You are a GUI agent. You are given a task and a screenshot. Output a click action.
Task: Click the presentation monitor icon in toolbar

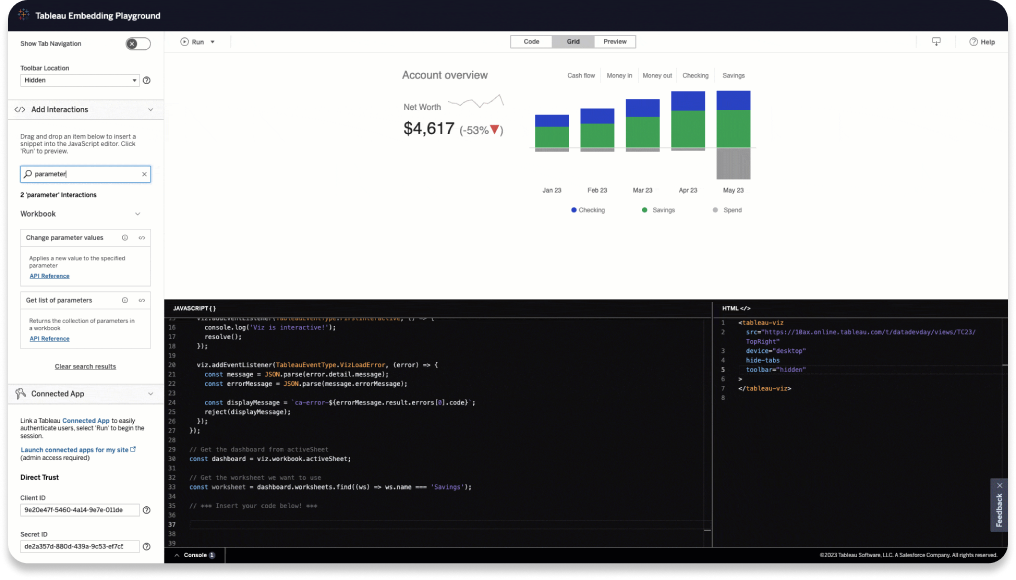coord(936,42)
